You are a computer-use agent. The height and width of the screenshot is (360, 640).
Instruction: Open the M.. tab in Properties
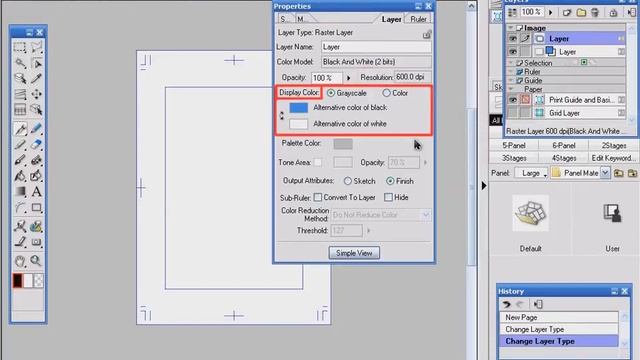coord(301,19)
